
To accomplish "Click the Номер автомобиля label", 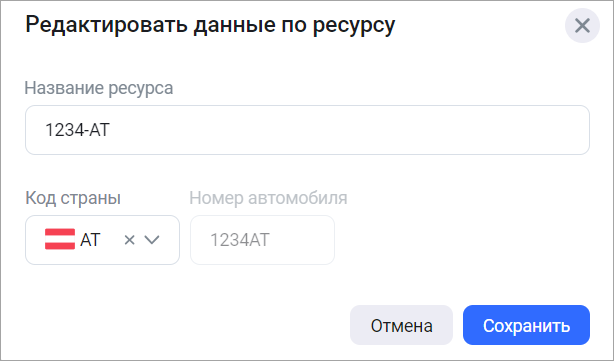I will [x=268, y=198].
